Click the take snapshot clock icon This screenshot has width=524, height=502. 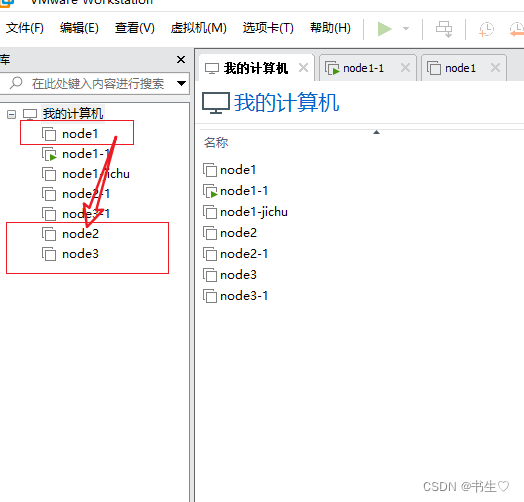[x=486, y=29]
